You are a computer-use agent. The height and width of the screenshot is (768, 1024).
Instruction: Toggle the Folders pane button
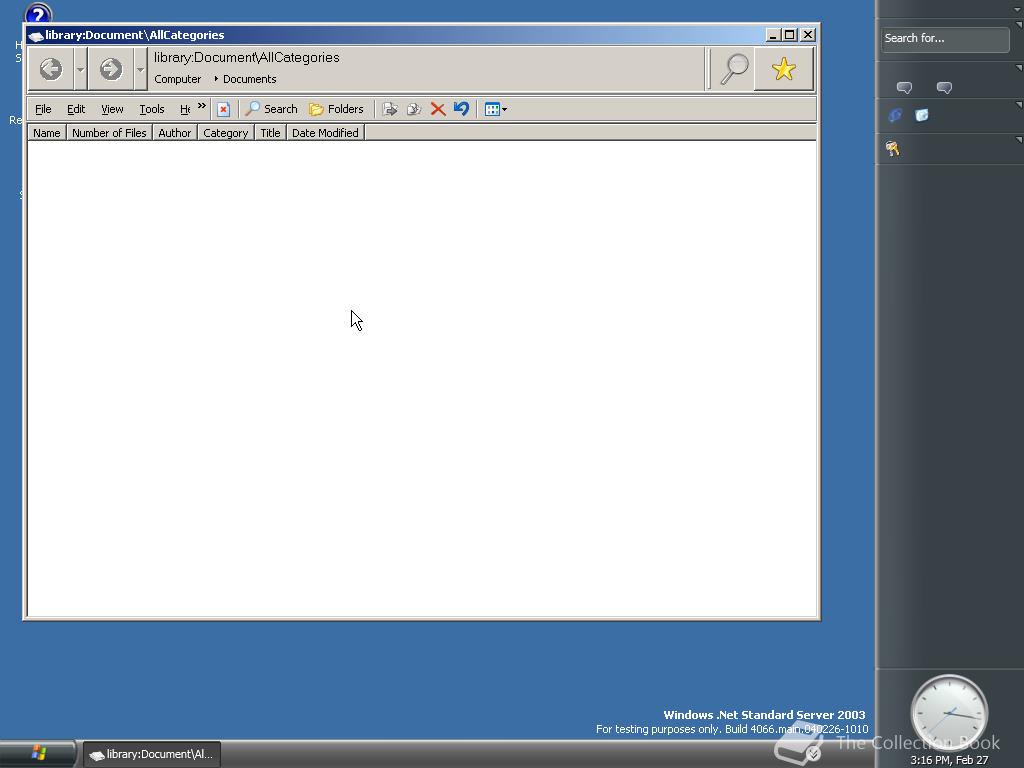336,109
